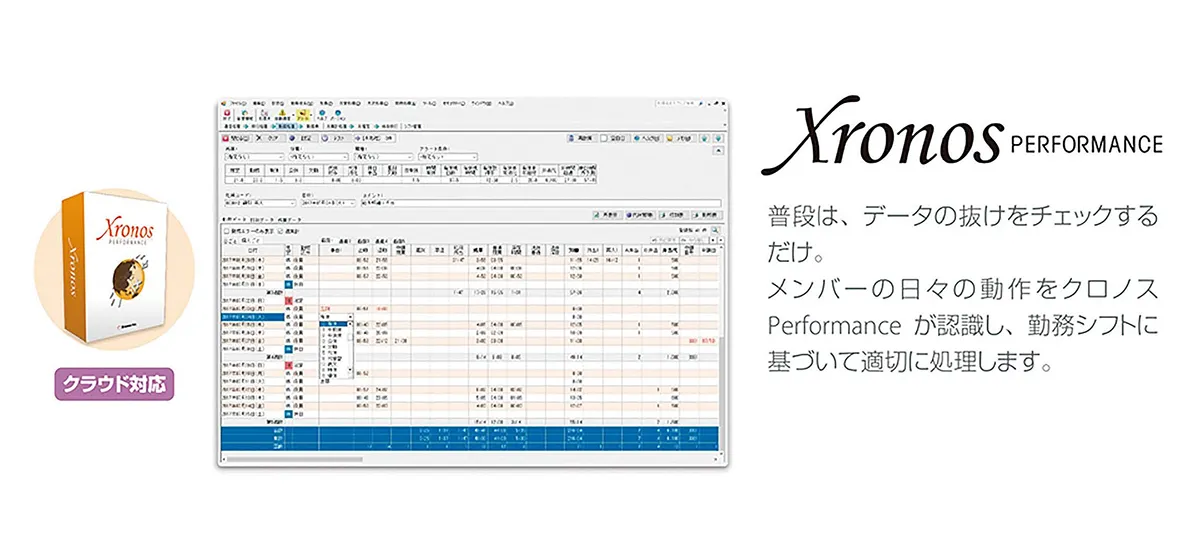
Task: Click the first down-arrow button at top right
Action: click(x=704, y=138)
